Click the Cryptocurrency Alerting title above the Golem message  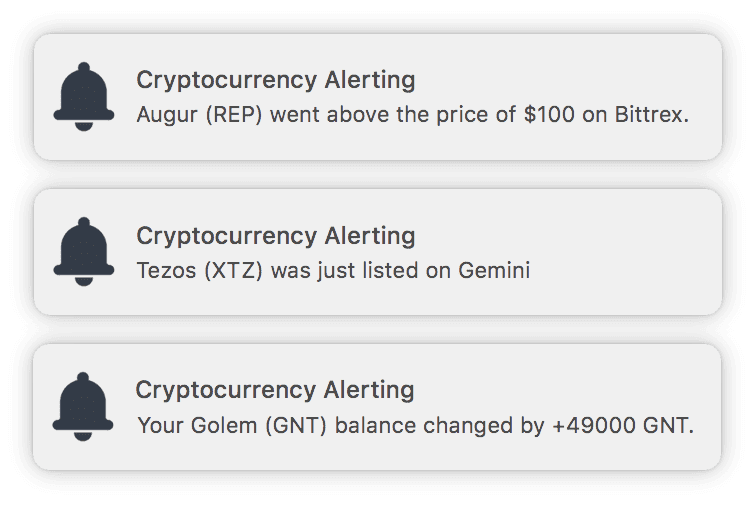(275, 389)
